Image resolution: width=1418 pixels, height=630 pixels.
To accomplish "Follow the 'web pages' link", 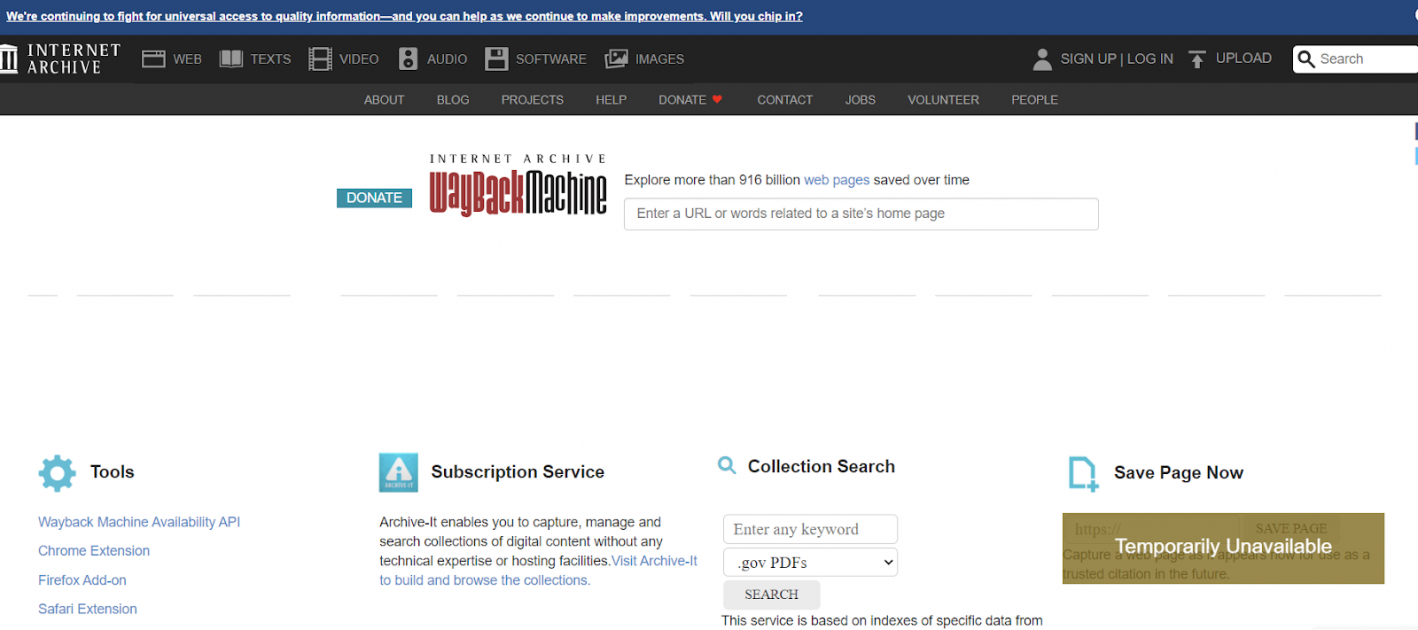I will point(836,180).
